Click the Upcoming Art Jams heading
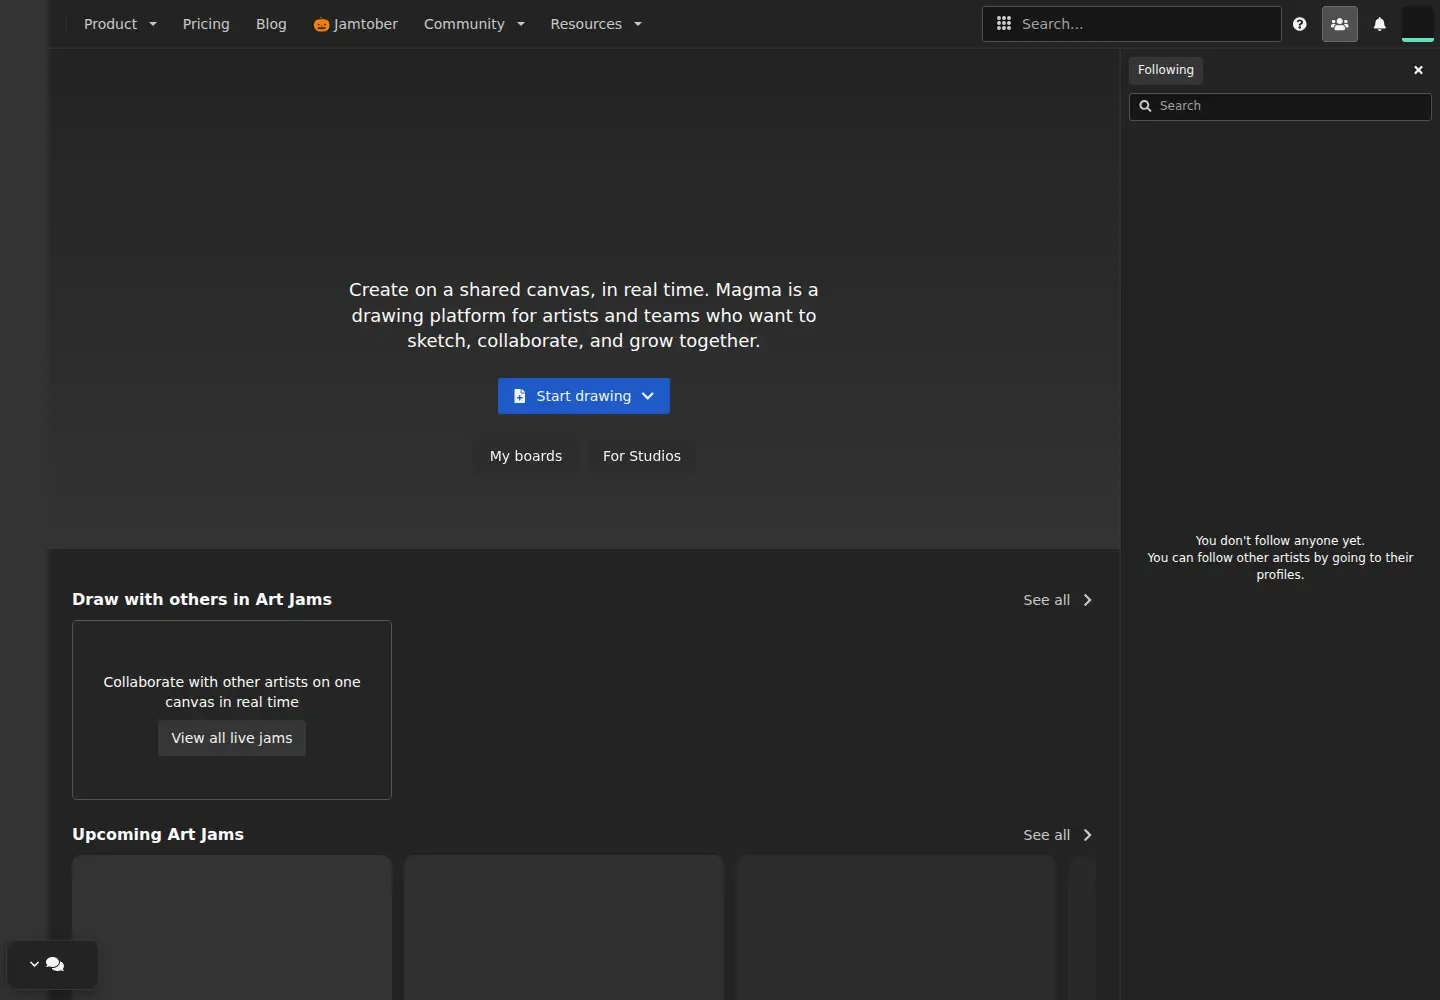This screenshot has height=1000, width=1440. [x=158, y=835]
